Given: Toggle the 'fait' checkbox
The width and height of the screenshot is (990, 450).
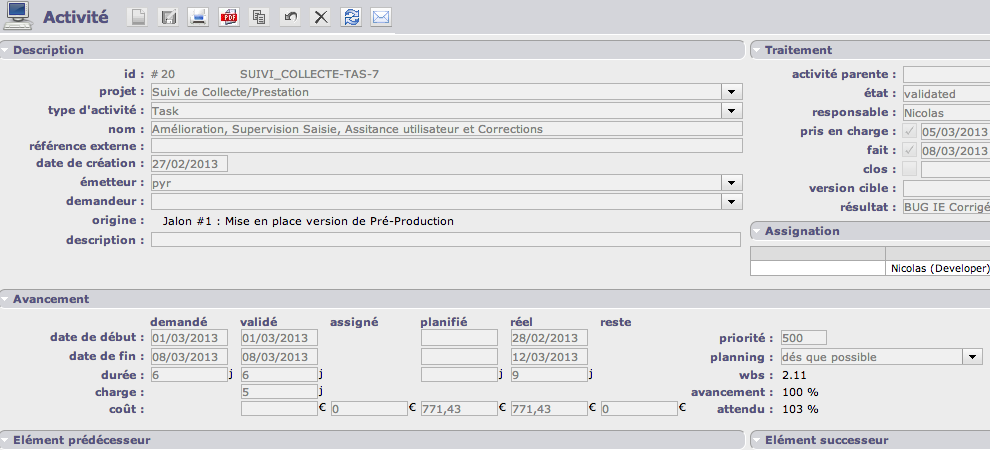Looking at the screenshot, I should point(909,151).
